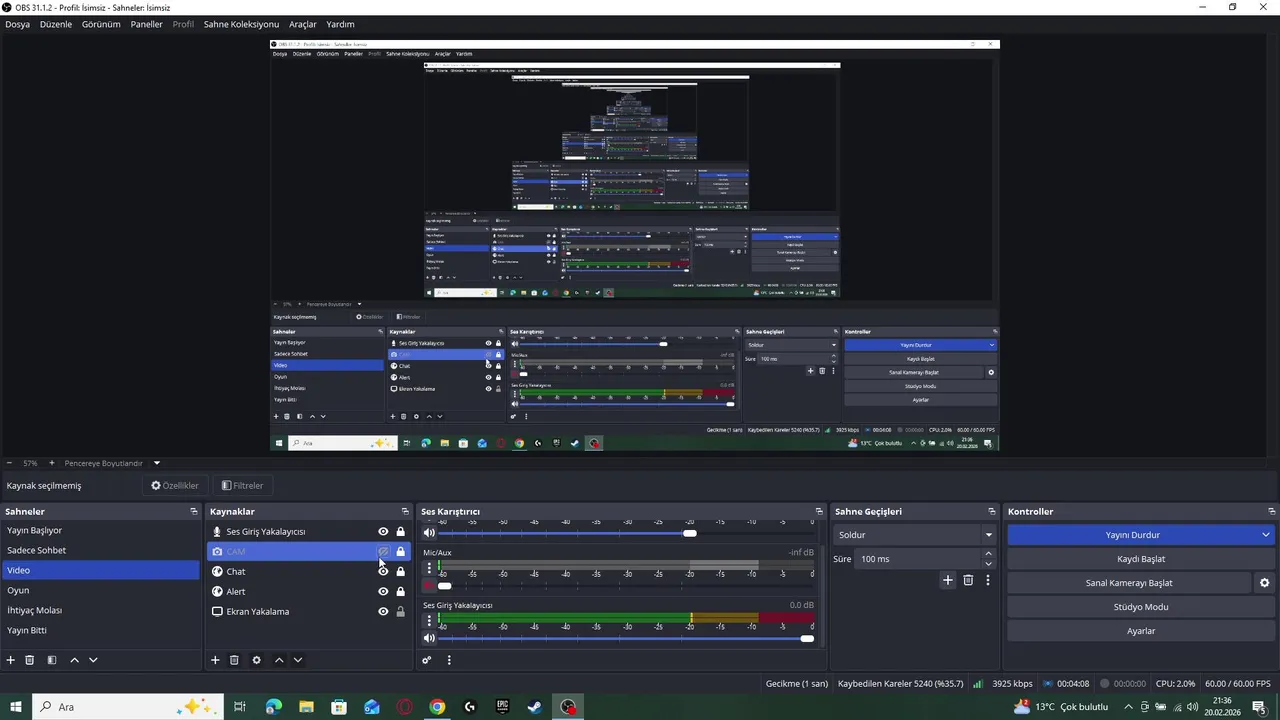The width and height of the screenshot is (1280, 720).
Task: Open advanced audio properties gears icon
Action: point(427,660)
